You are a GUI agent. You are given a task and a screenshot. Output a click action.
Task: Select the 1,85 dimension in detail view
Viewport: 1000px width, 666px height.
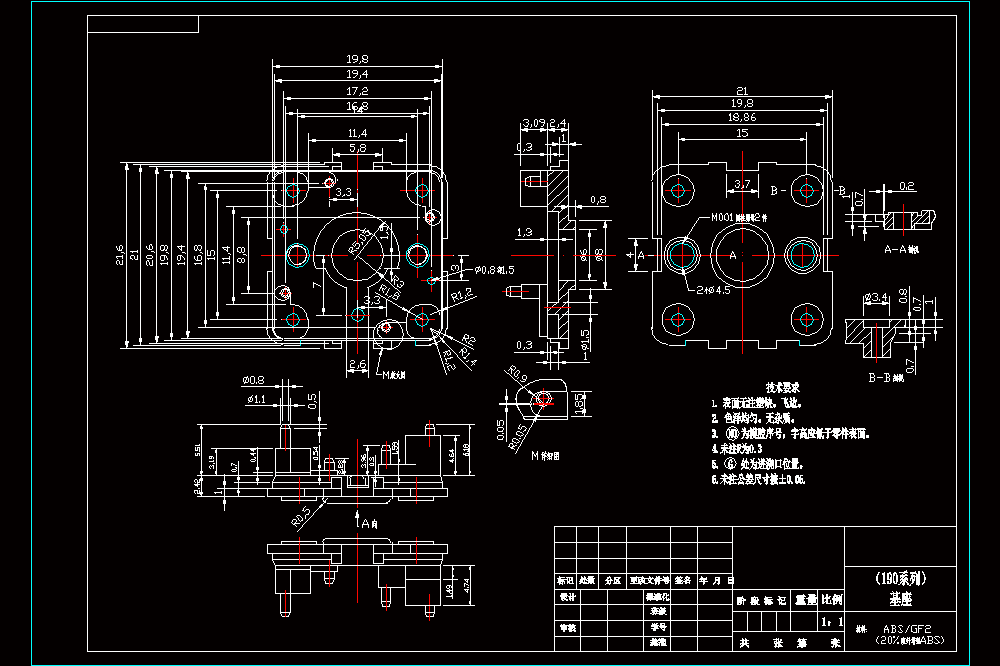[x=578, y=403]
